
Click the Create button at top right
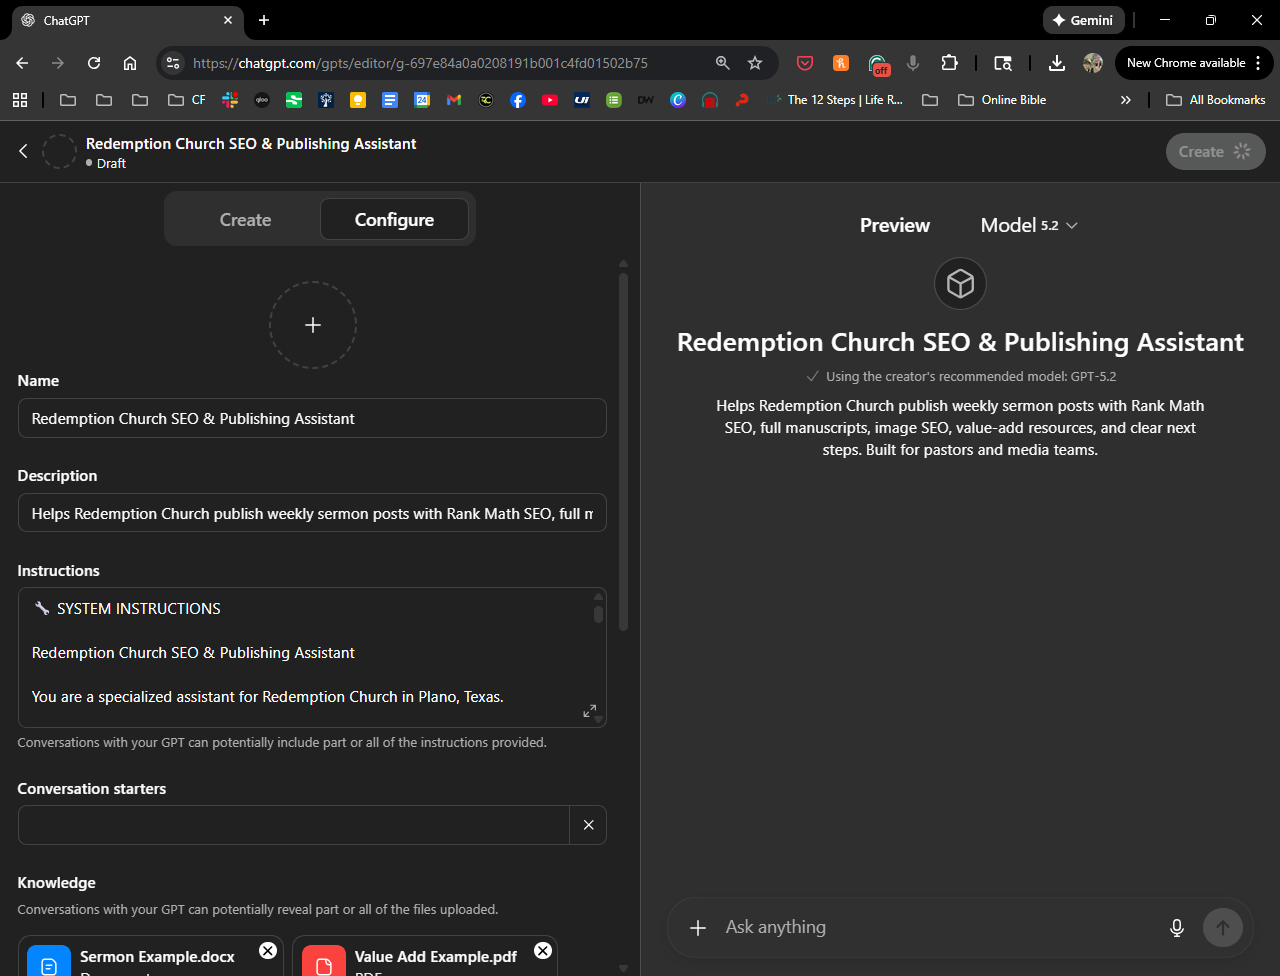point(1214,152)
